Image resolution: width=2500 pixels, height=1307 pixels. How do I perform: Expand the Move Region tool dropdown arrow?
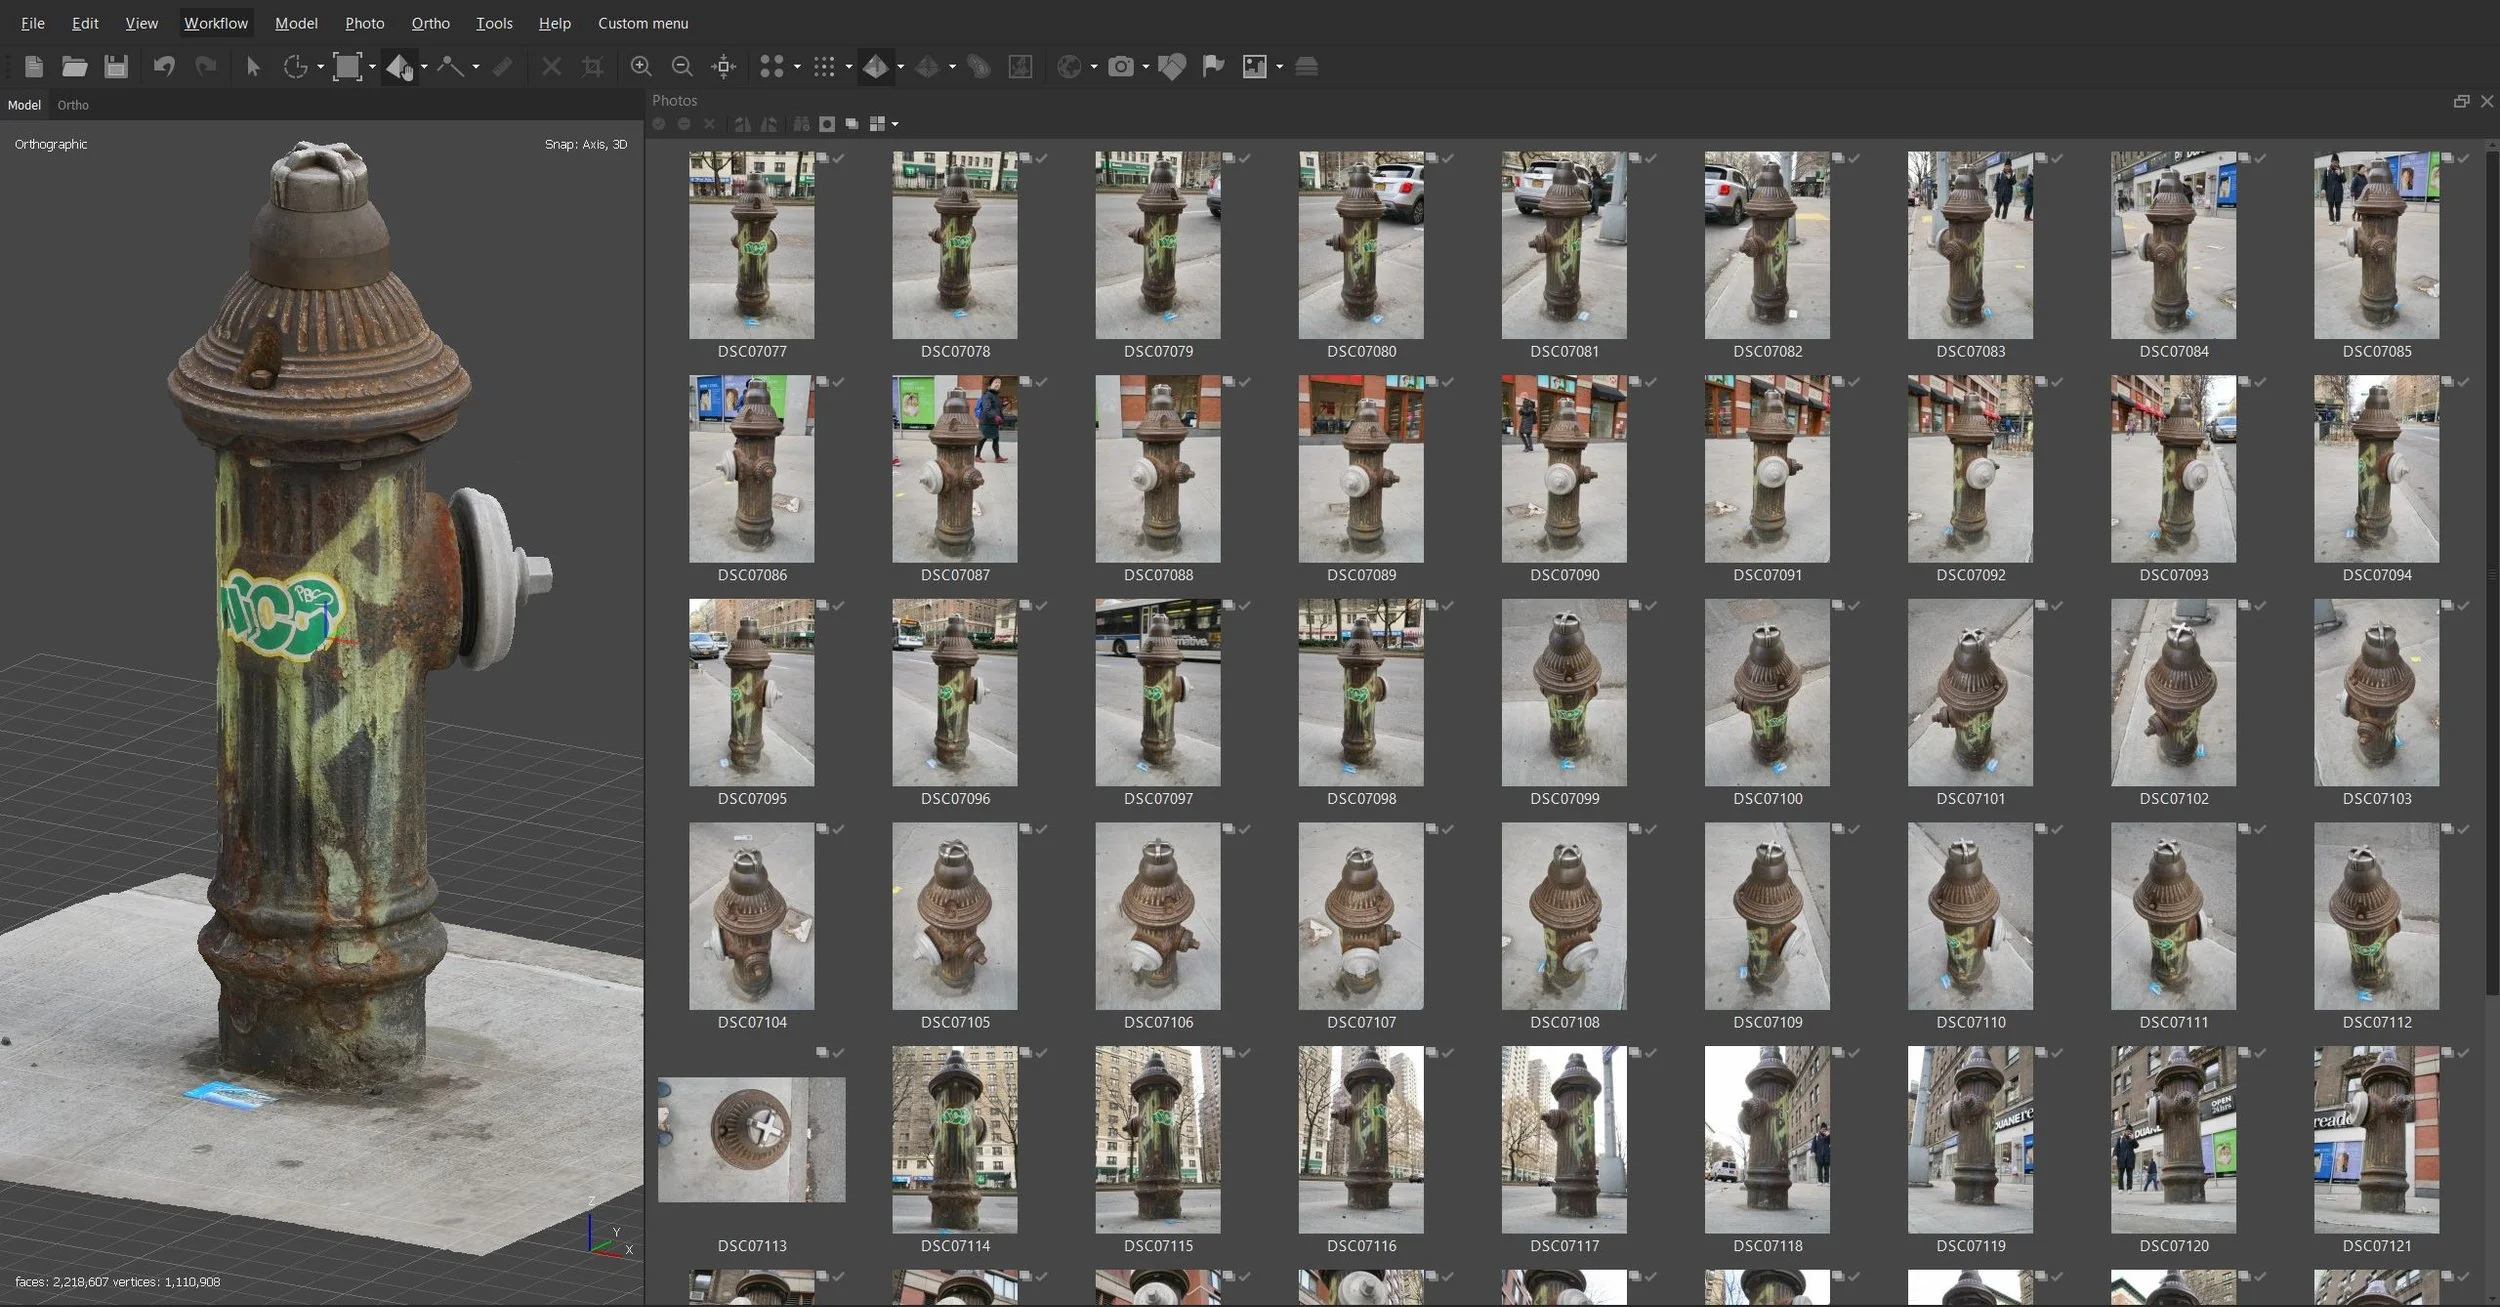tap(372, 67)
